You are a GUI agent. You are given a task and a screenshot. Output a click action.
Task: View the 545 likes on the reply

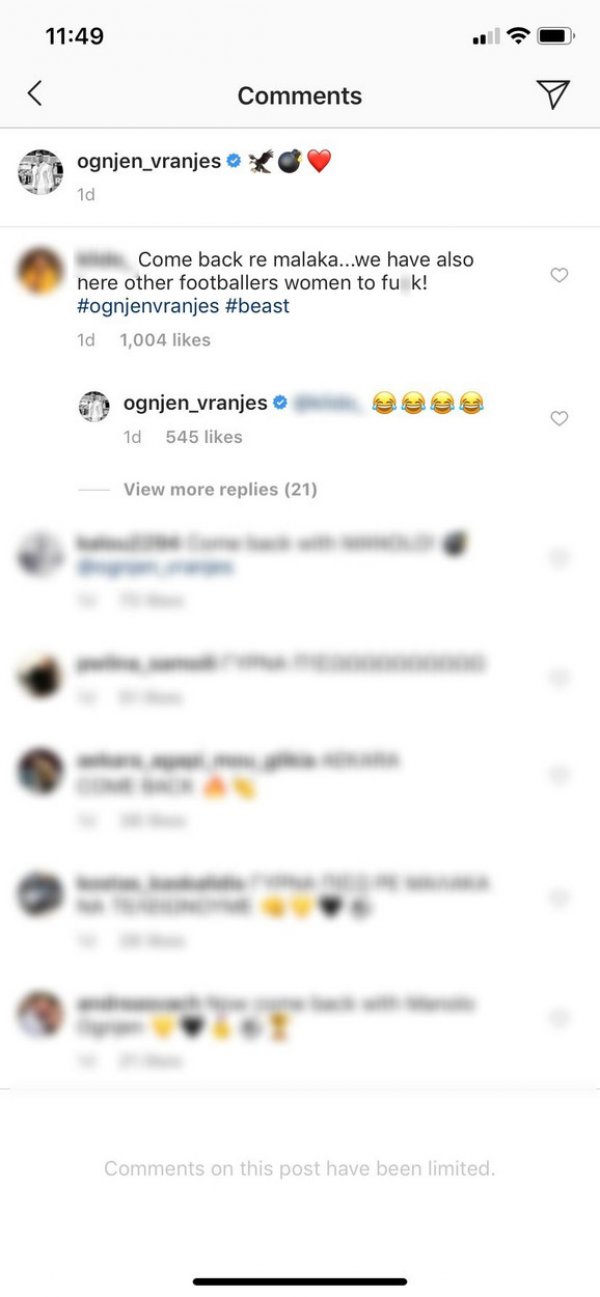[204, 437]
